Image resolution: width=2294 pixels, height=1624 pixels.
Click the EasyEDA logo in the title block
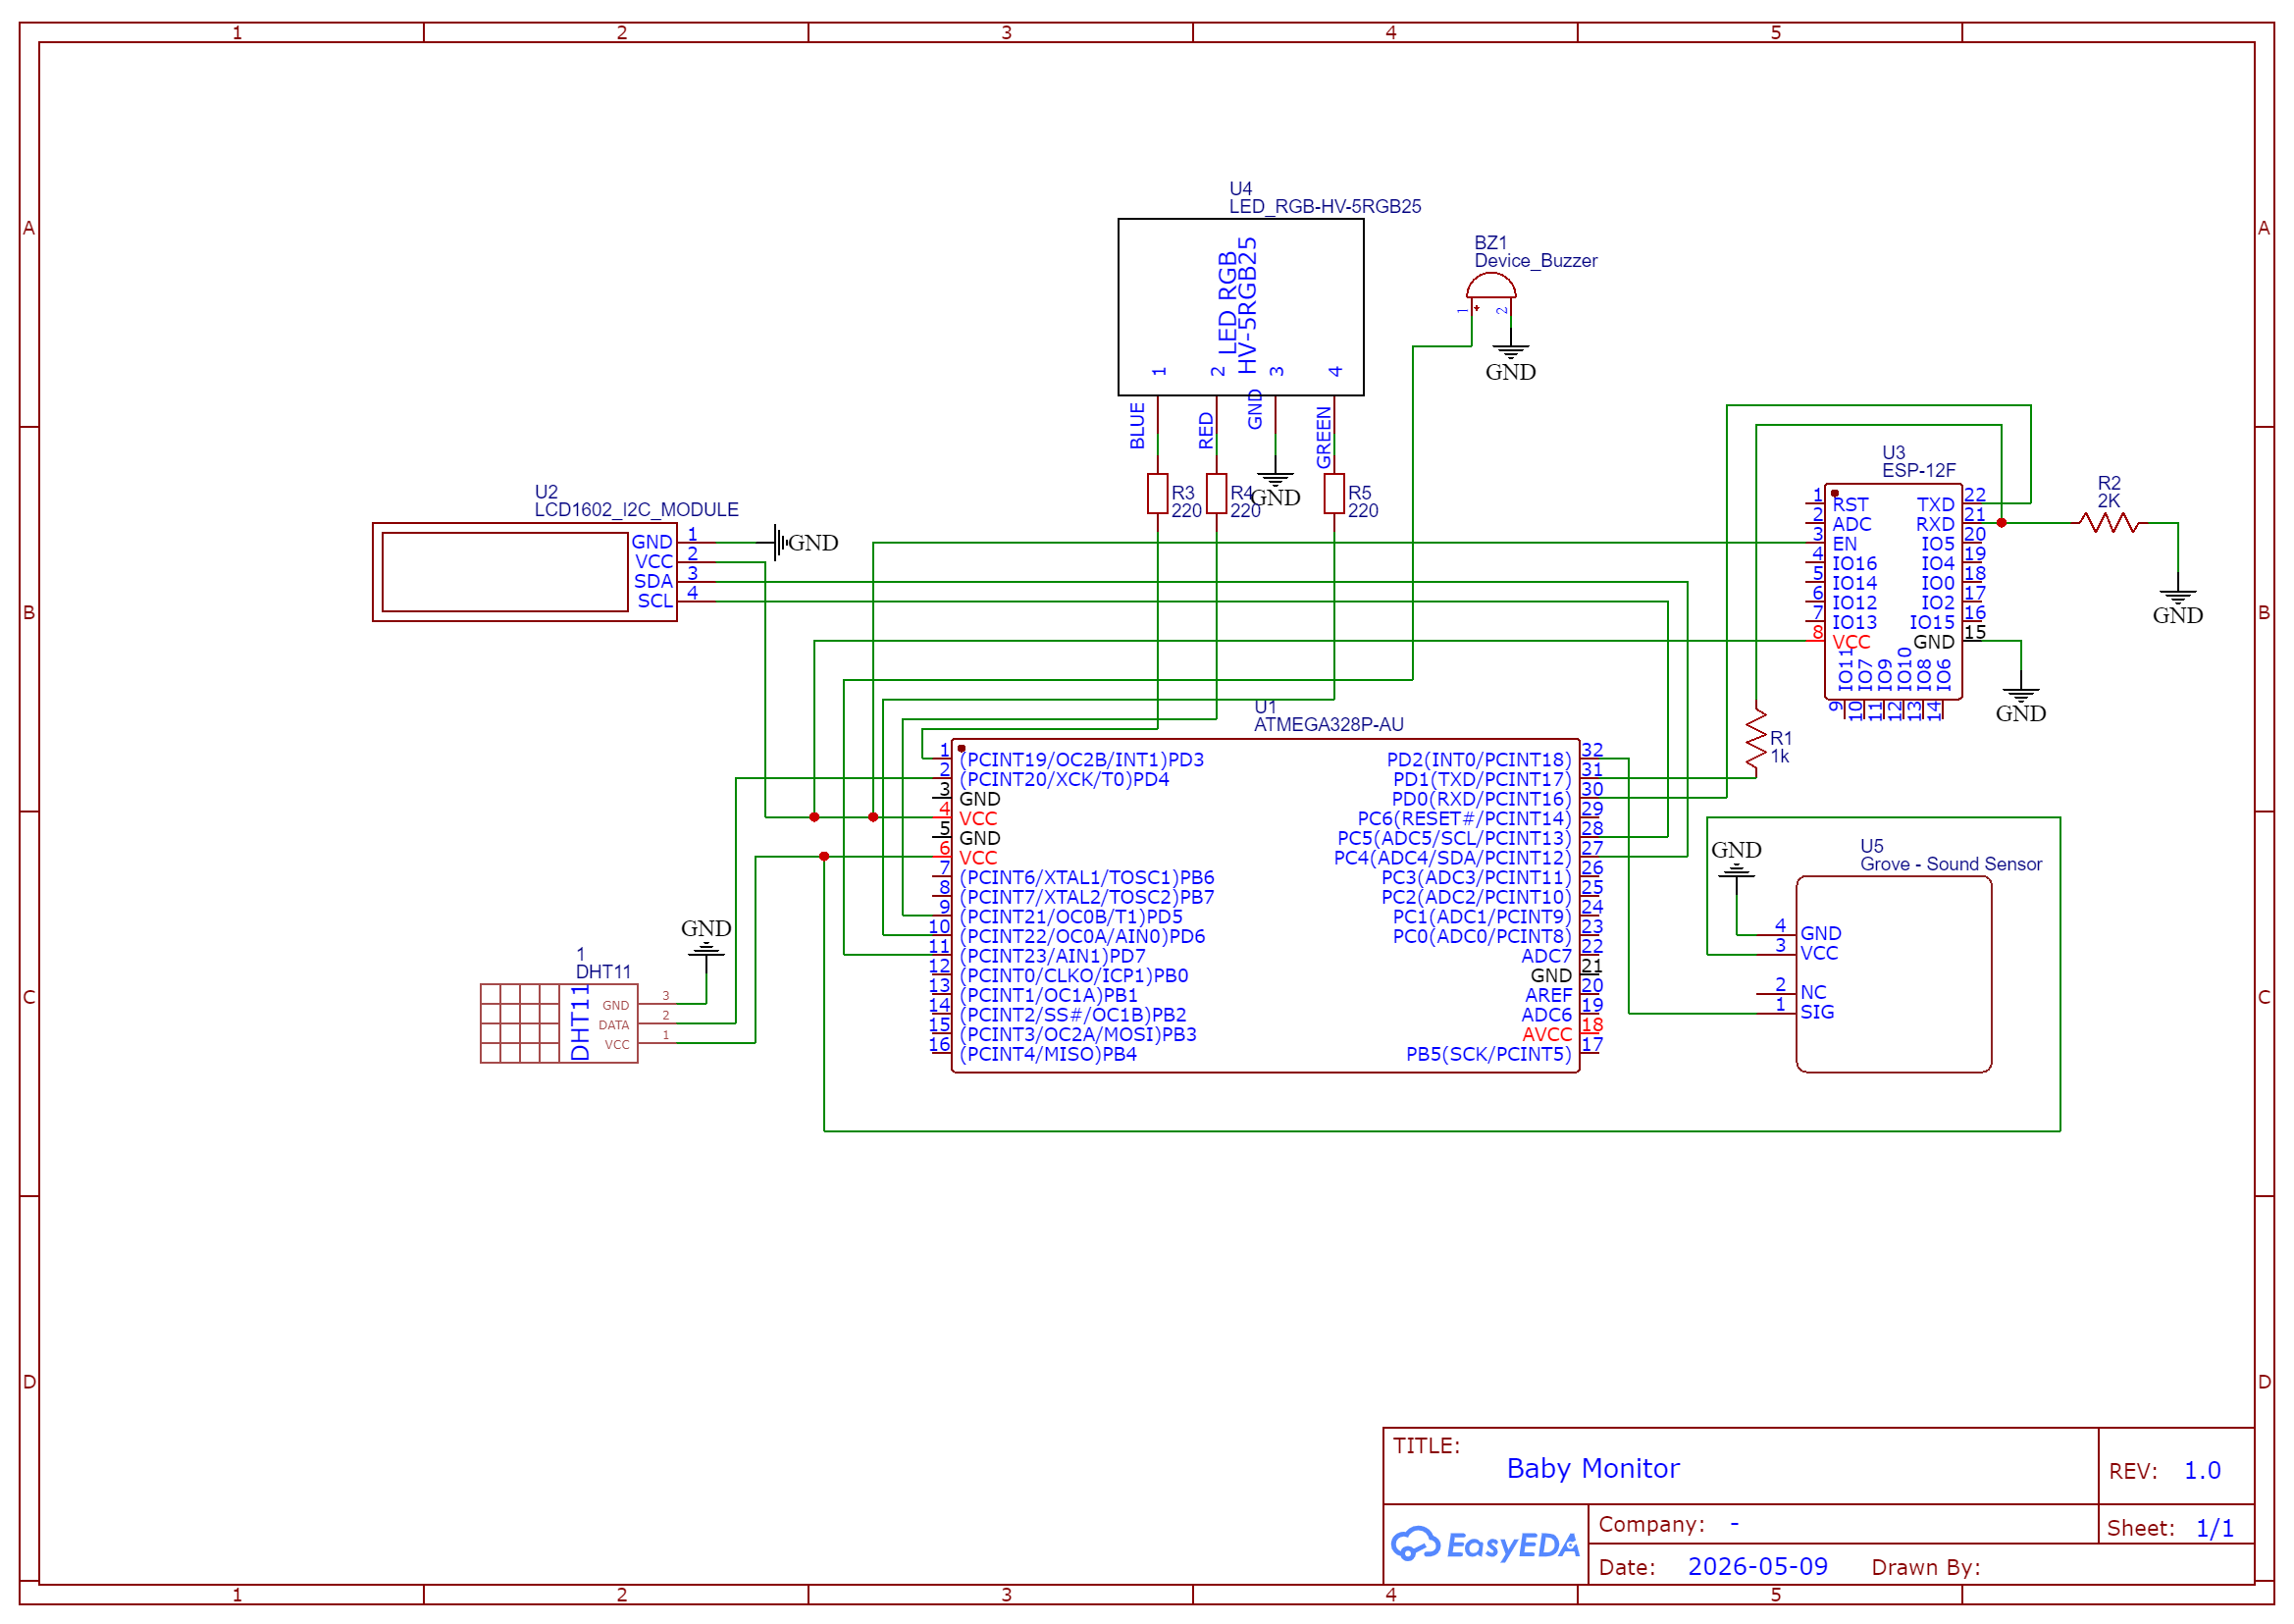[1485, 1545]
